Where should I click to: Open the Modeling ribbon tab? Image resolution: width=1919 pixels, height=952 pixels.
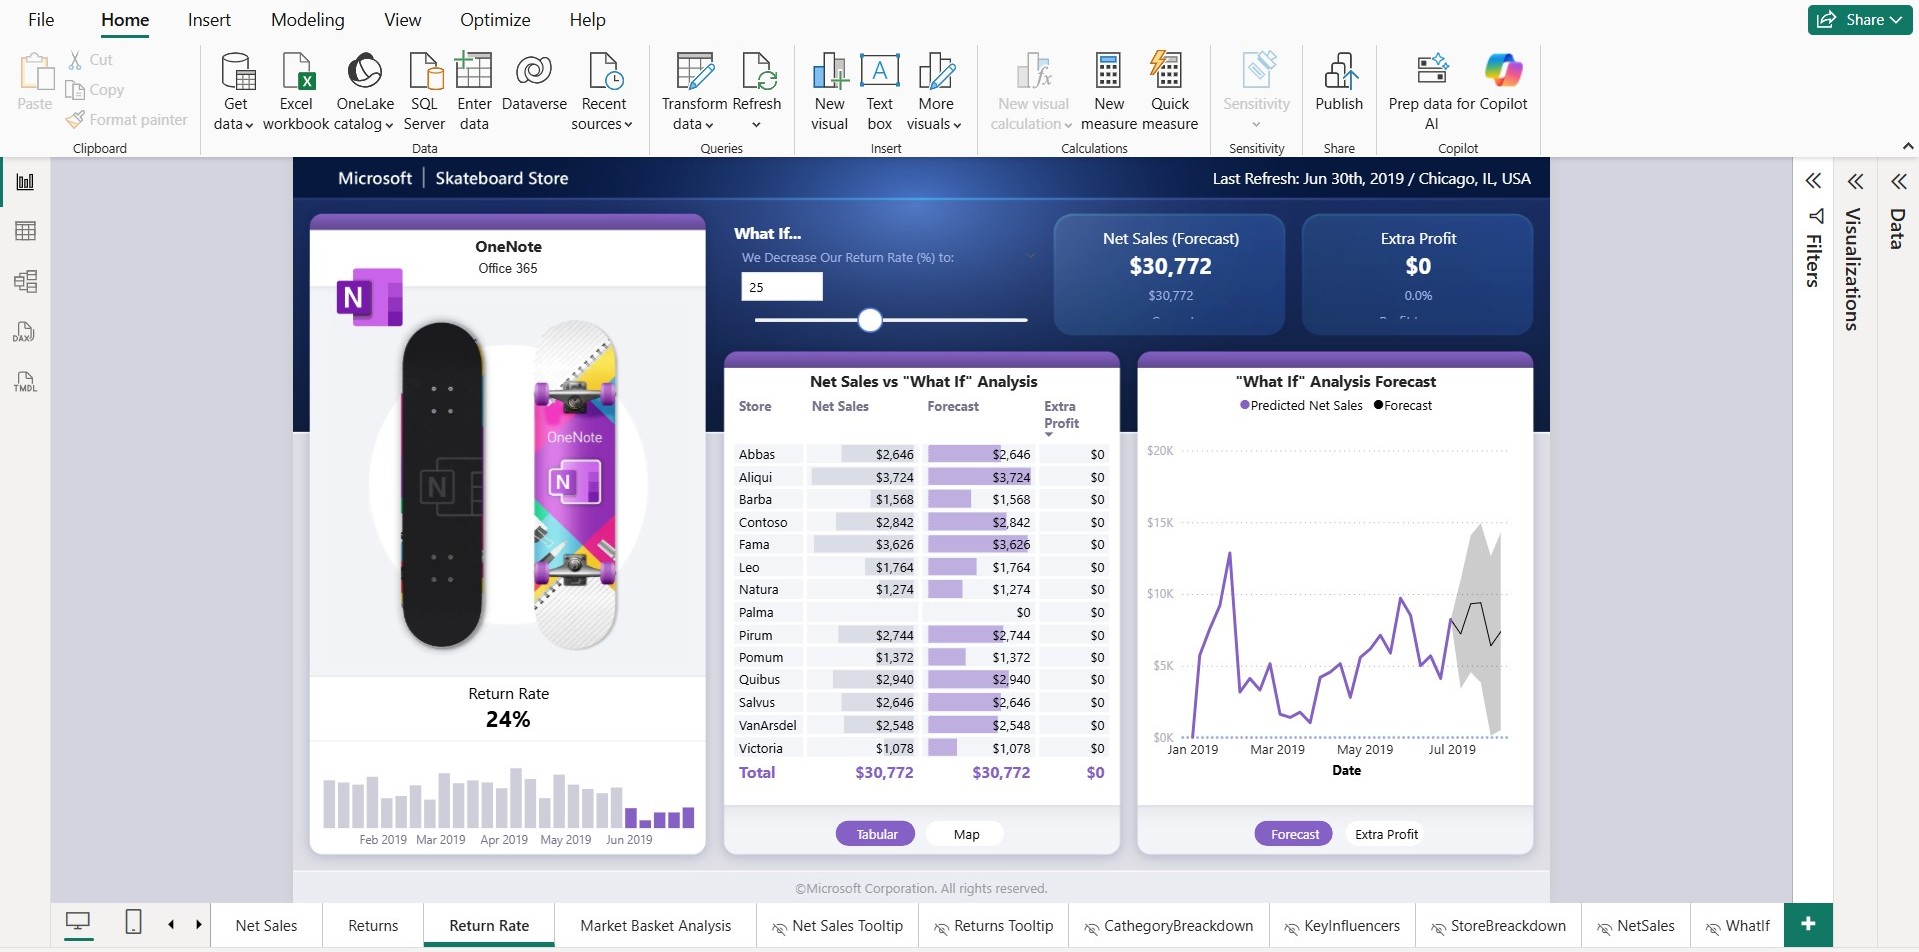[x=307, y=20]
